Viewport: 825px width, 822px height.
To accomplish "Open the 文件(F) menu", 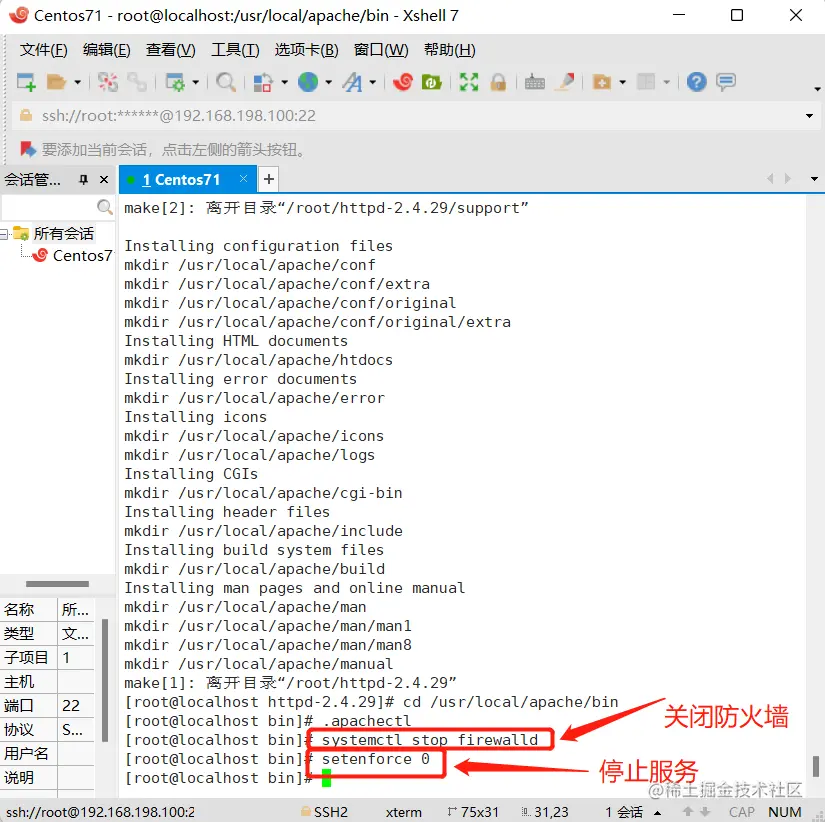I will 44,50.
